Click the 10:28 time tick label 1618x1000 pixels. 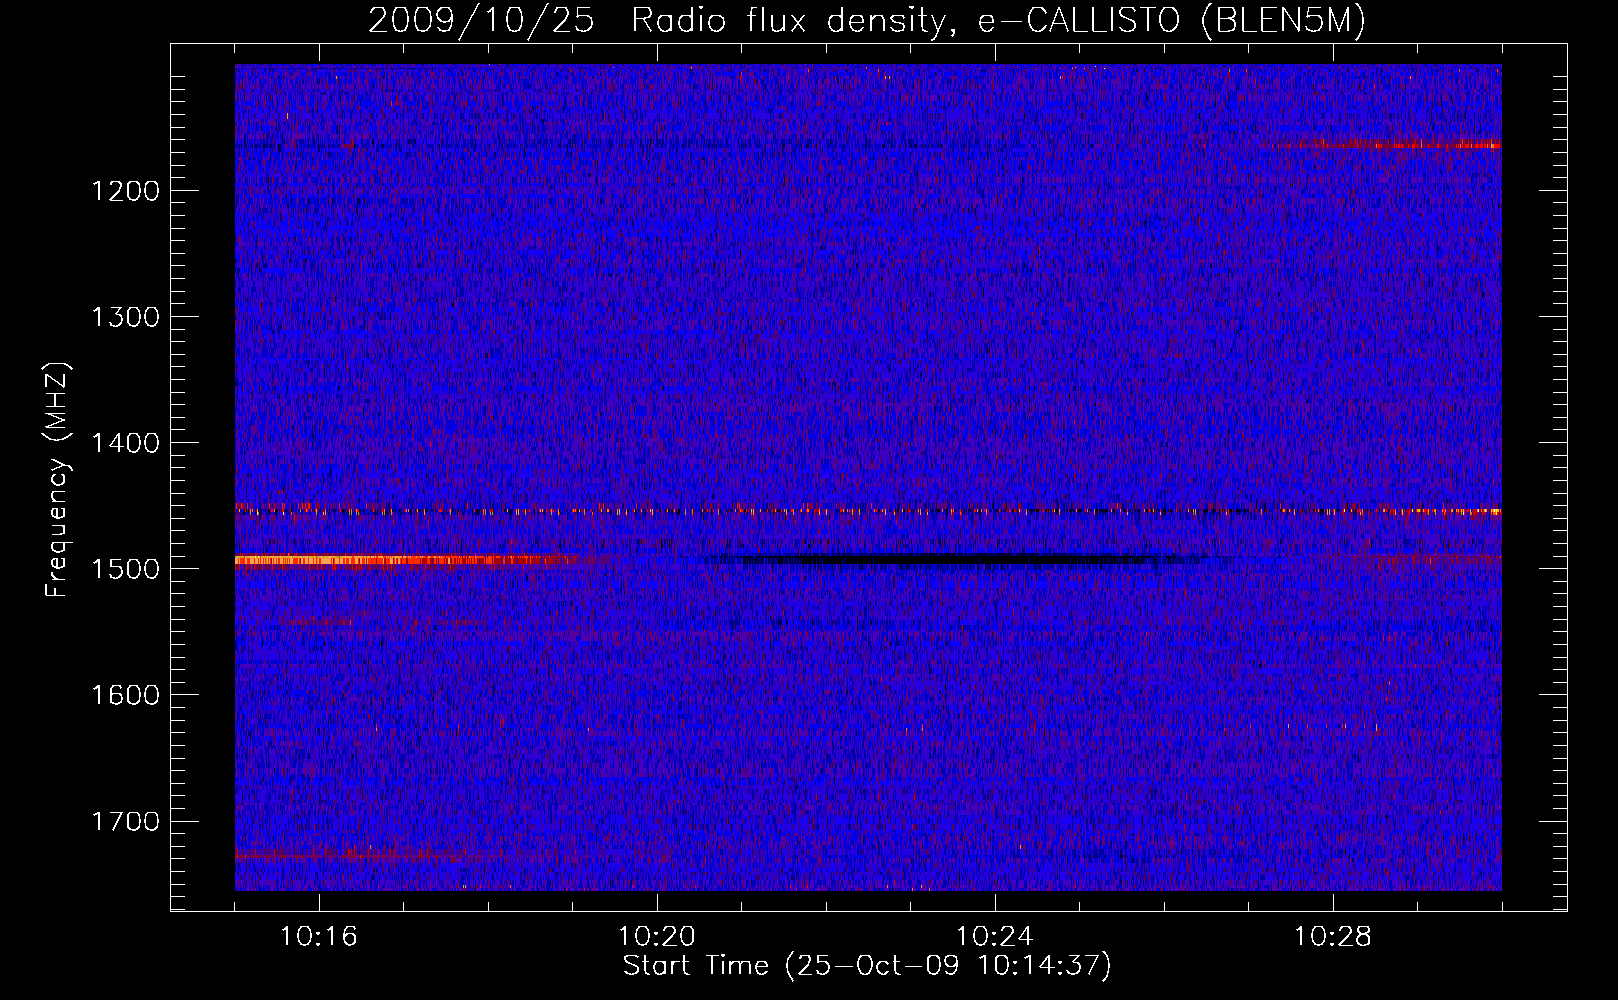[x=1333, y=937]
